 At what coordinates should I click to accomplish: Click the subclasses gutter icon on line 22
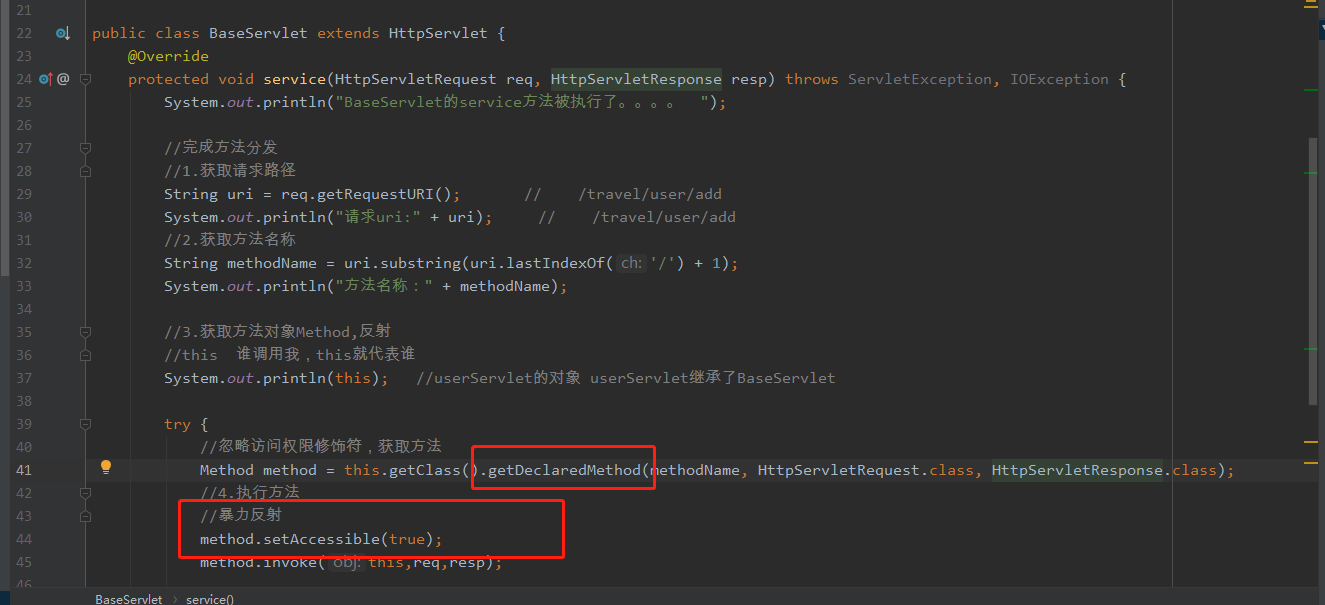point(62,33)
